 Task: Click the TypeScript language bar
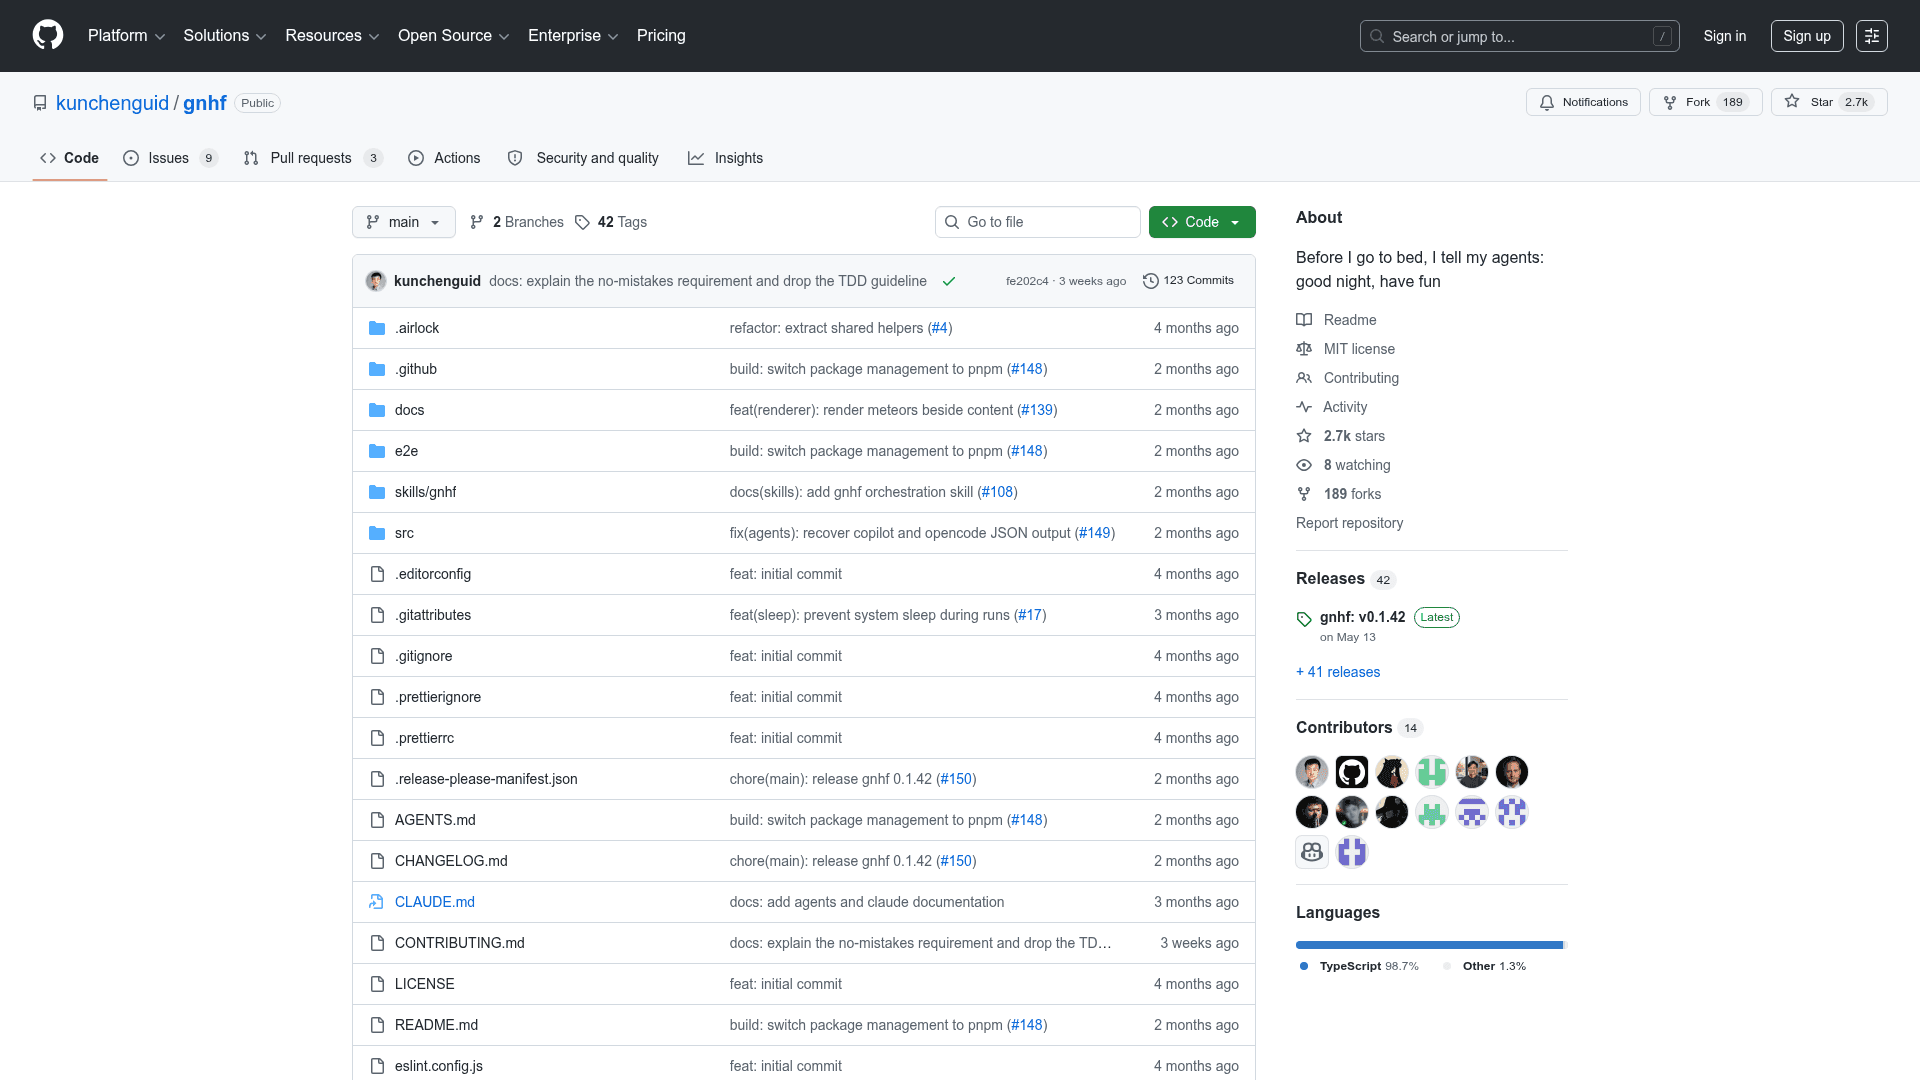1429,945
